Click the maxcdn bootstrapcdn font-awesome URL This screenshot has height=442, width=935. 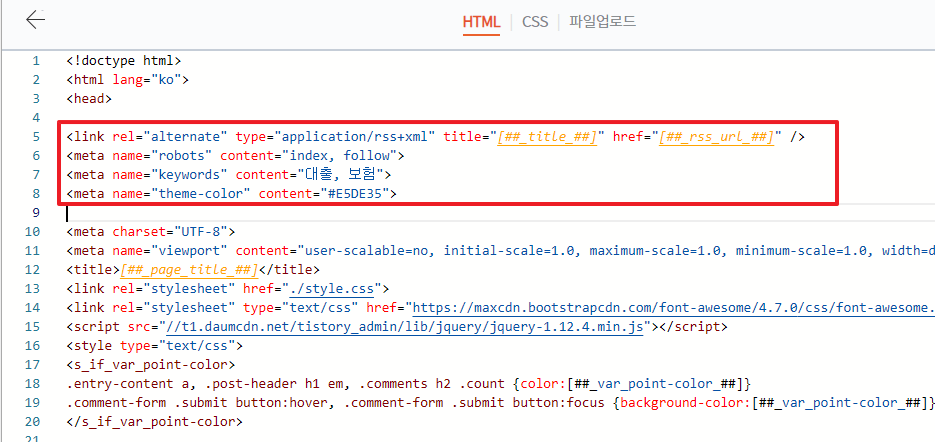click(x=673, y=308)
